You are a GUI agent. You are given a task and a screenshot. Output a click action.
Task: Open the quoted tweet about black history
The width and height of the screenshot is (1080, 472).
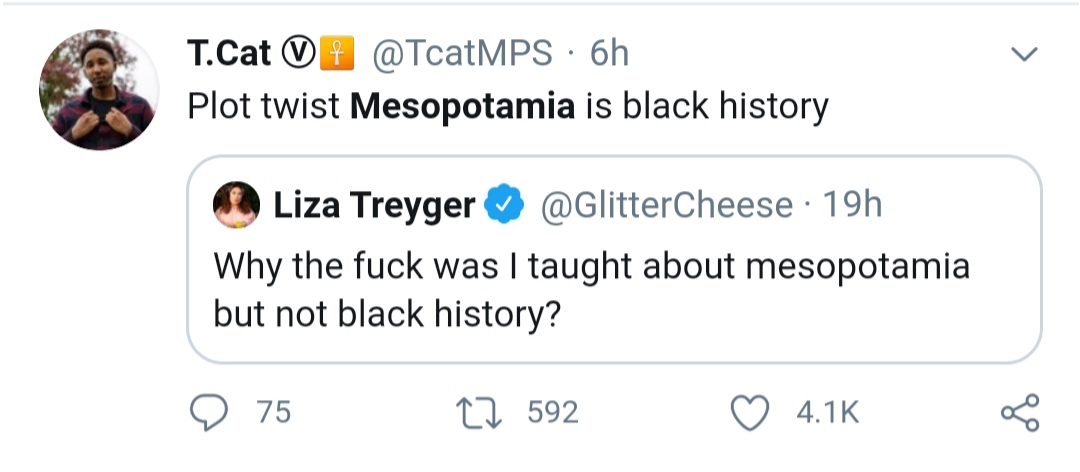point(614,260)
